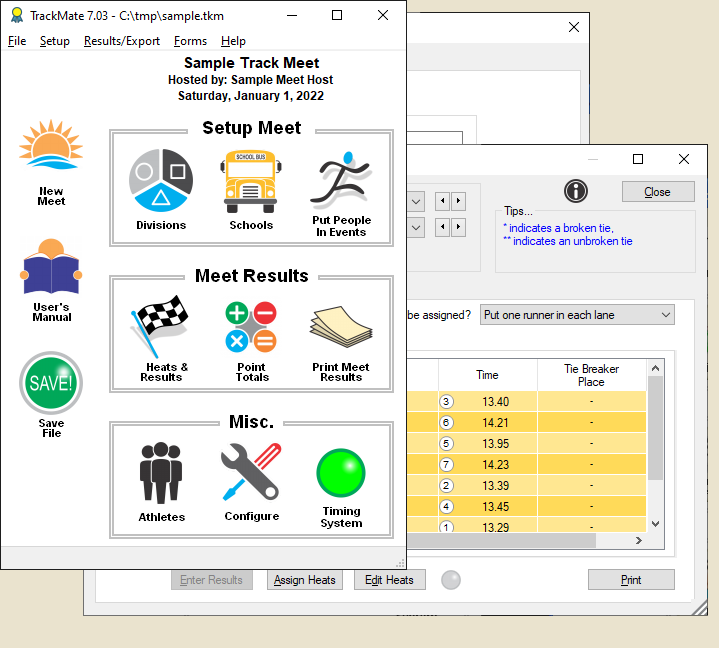
Task: Open the Forms menu
Action: (190, 41)
